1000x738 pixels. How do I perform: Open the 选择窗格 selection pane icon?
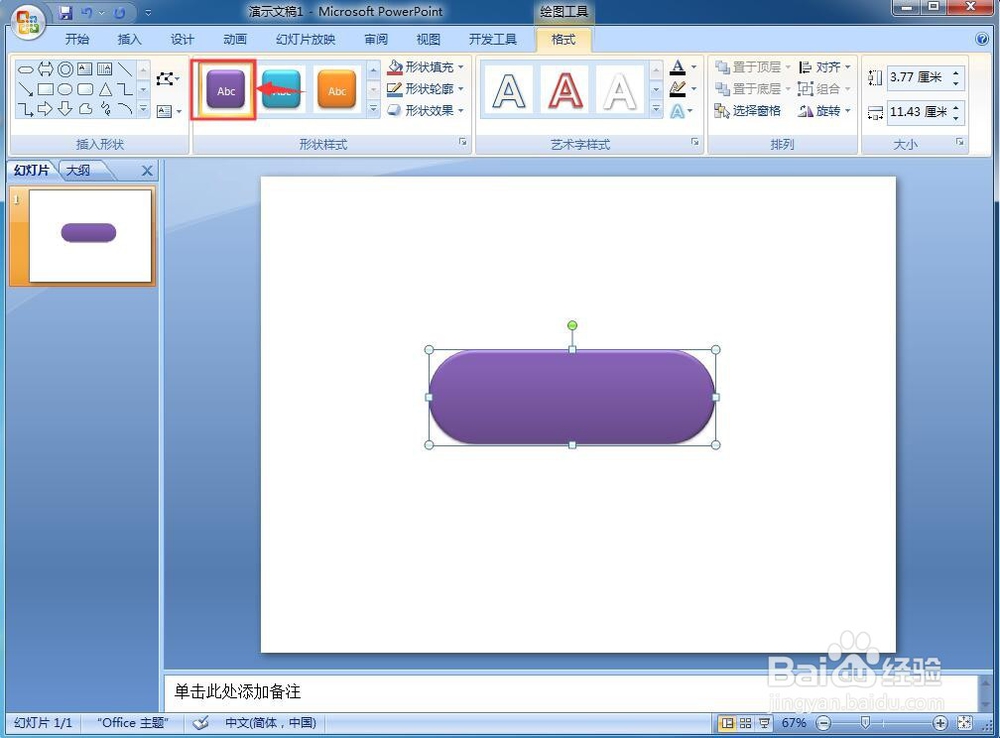[751, 111]
